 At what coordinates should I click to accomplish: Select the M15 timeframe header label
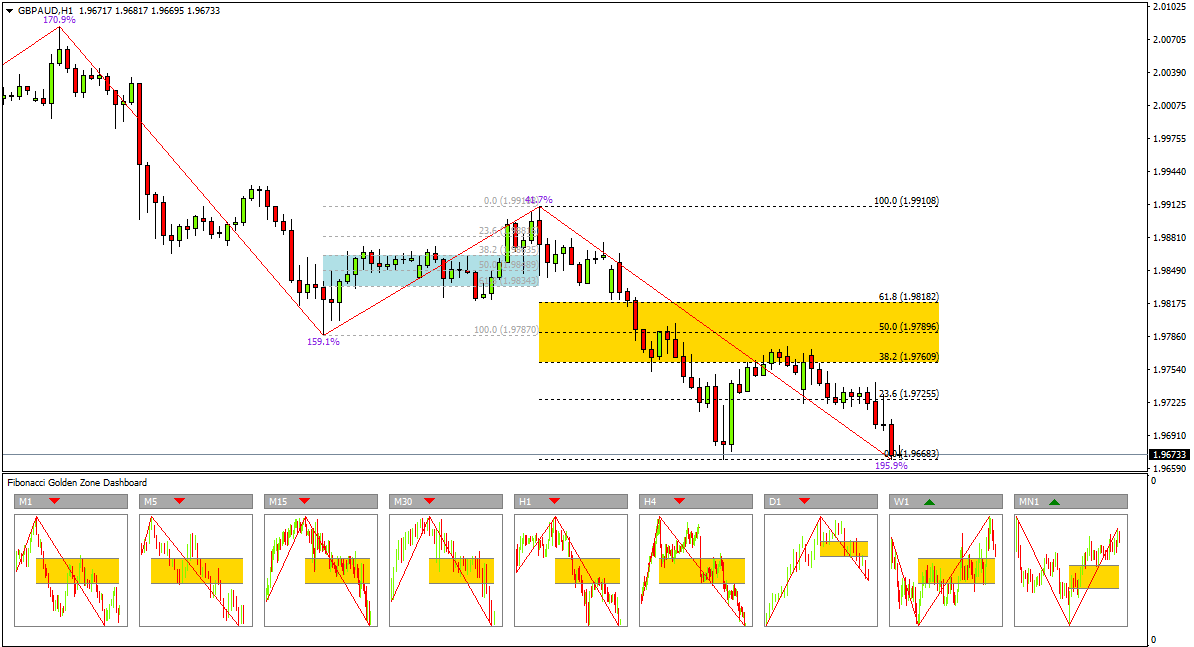tap(278, 500)
